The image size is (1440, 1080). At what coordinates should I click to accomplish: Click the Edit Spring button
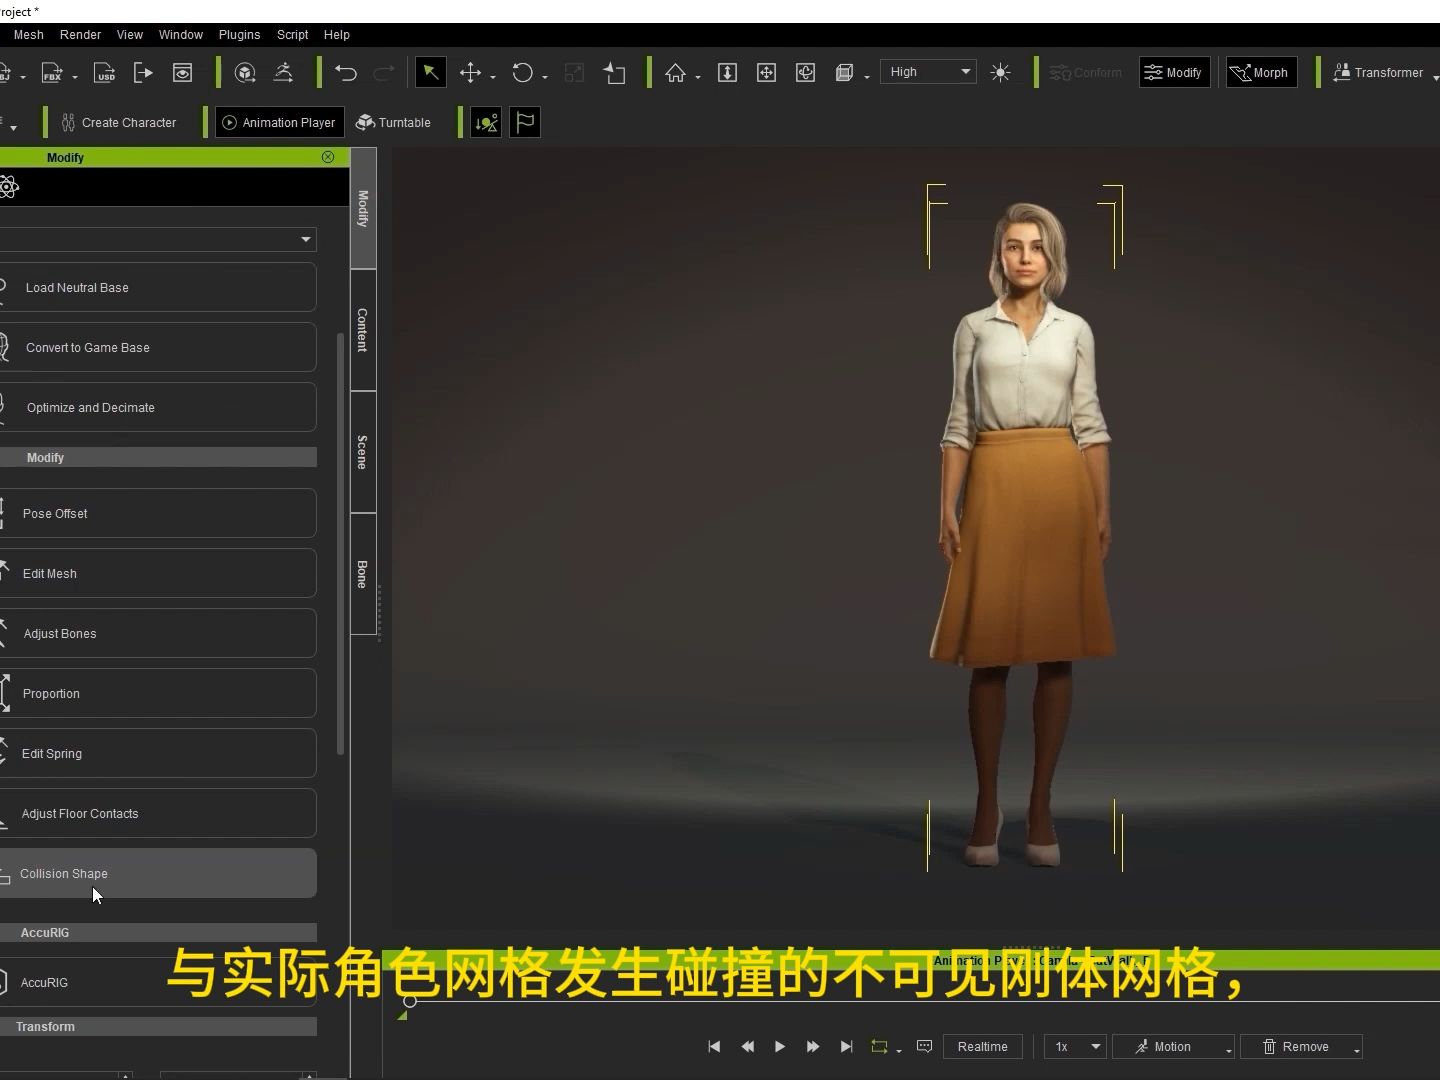click(158, 754)
